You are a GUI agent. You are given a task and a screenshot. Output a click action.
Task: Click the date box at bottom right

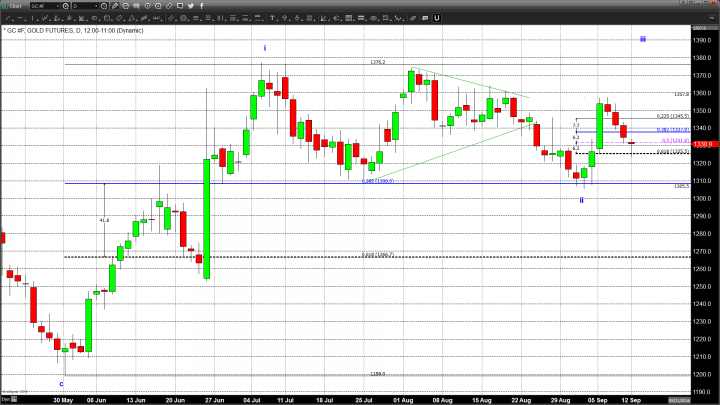pos(679,400)
